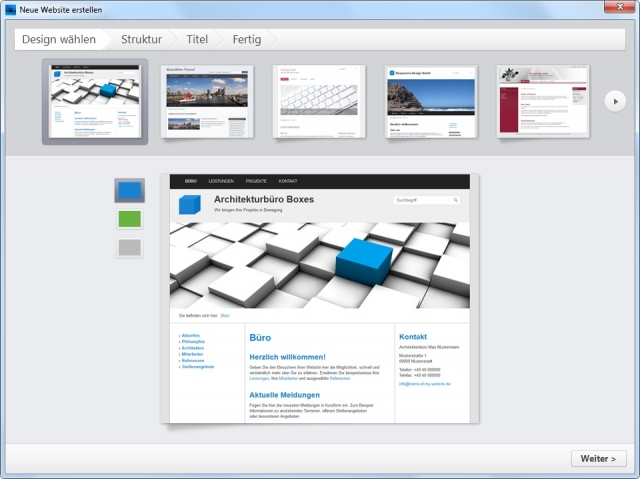Click the scroll-right arrow for more designs

pyautogui.click(x=616, y=100)
